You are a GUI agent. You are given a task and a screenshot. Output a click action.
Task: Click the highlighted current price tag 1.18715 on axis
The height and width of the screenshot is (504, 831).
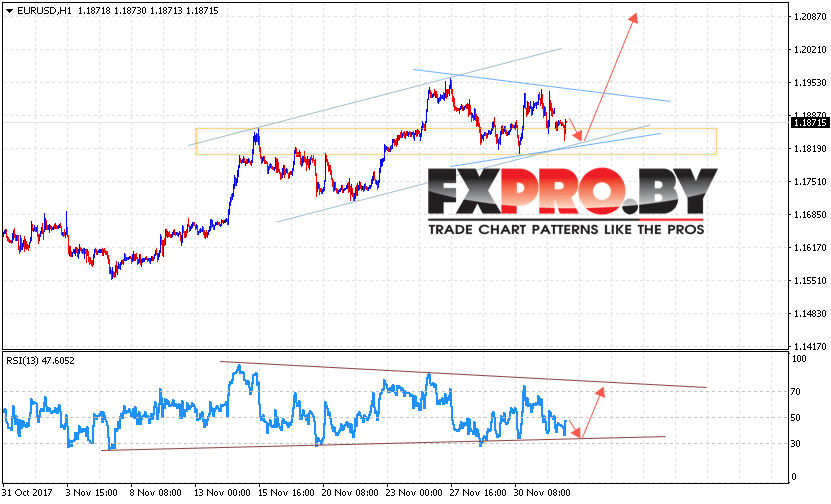pos(809,123)
